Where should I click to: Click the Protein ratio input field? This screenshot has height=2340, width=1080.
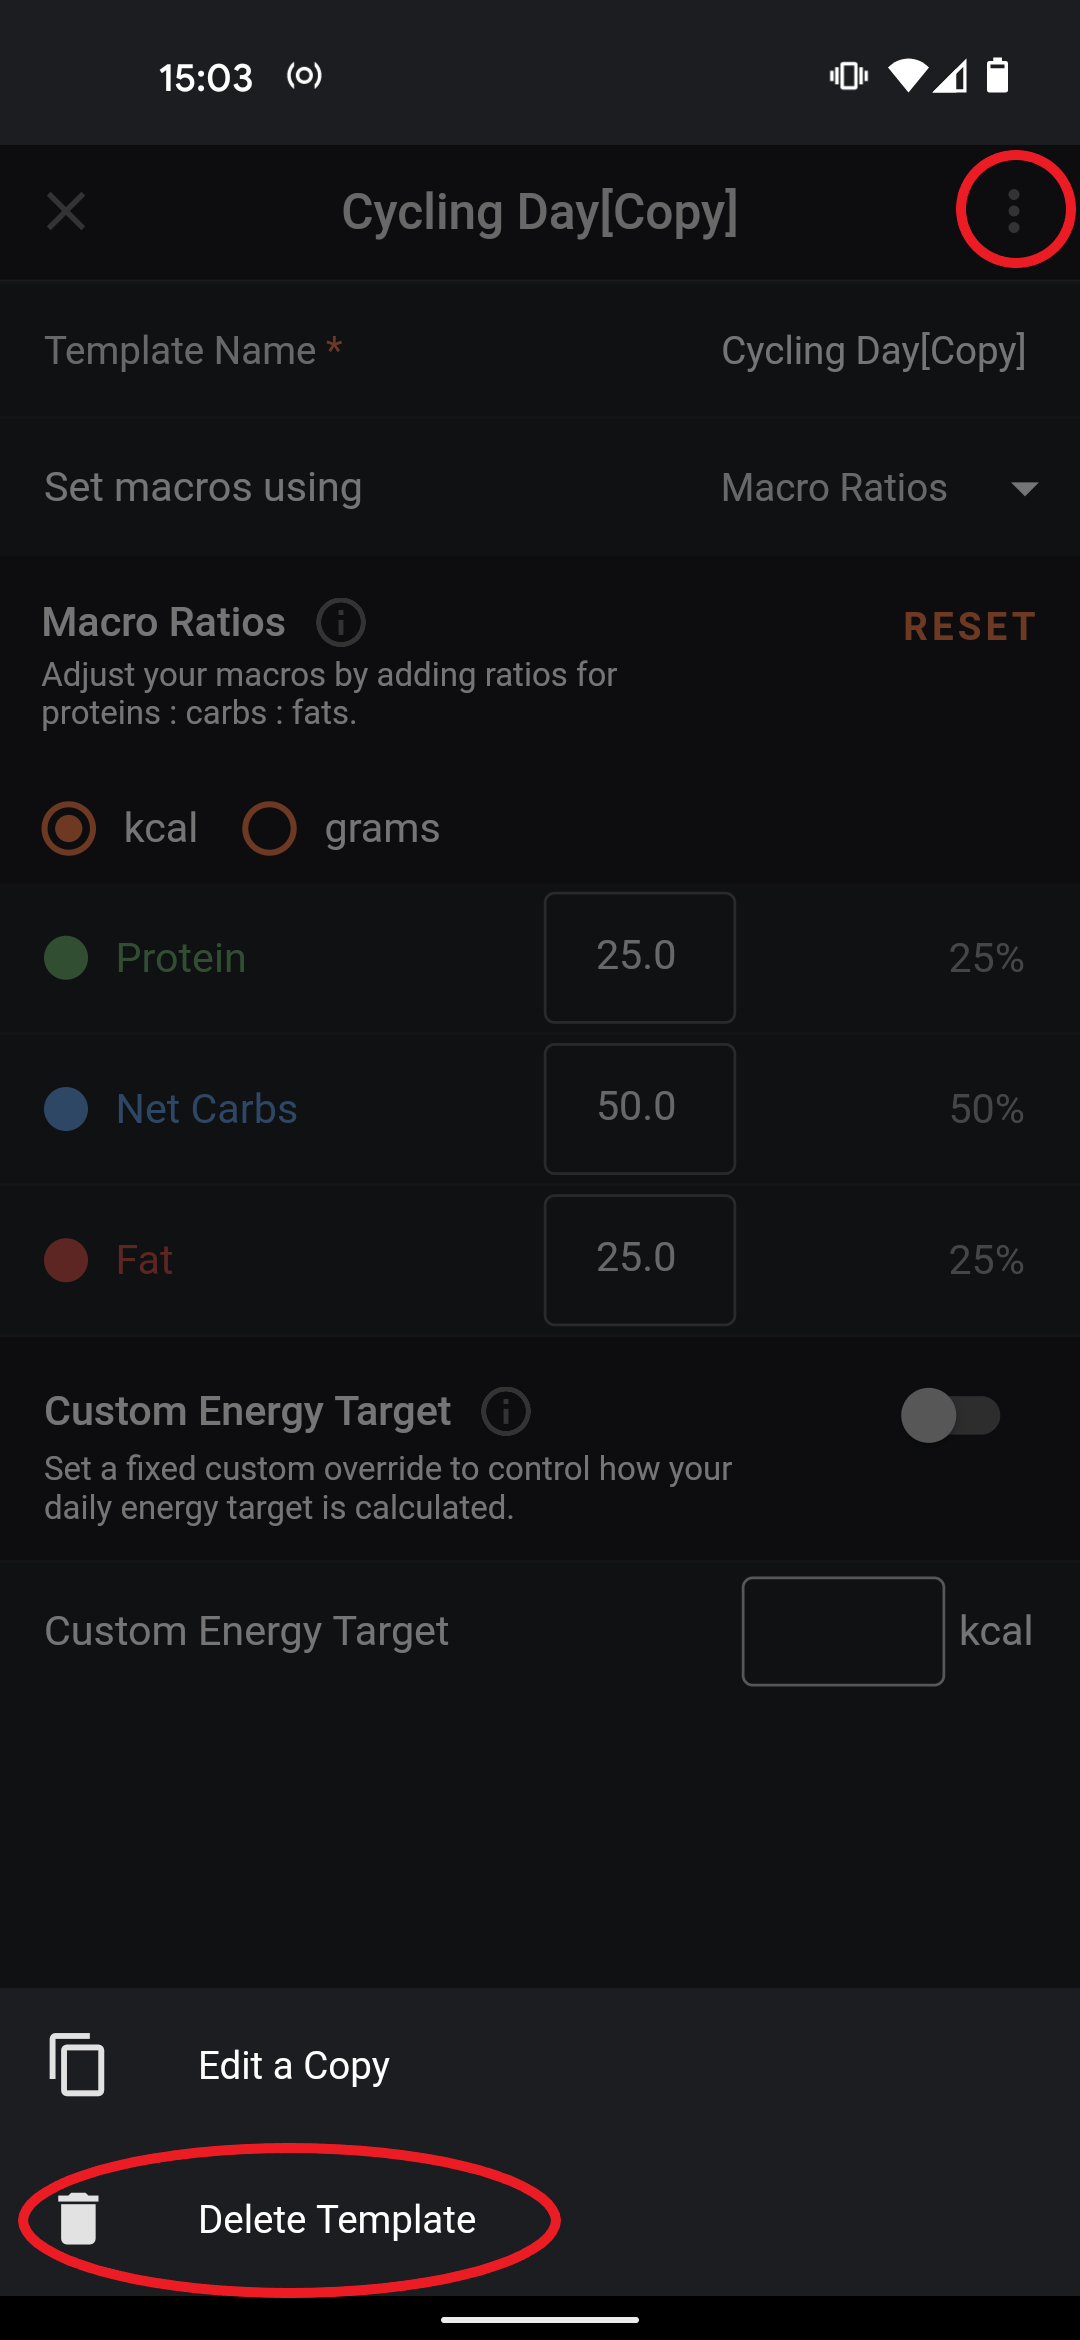coord(639,957)
